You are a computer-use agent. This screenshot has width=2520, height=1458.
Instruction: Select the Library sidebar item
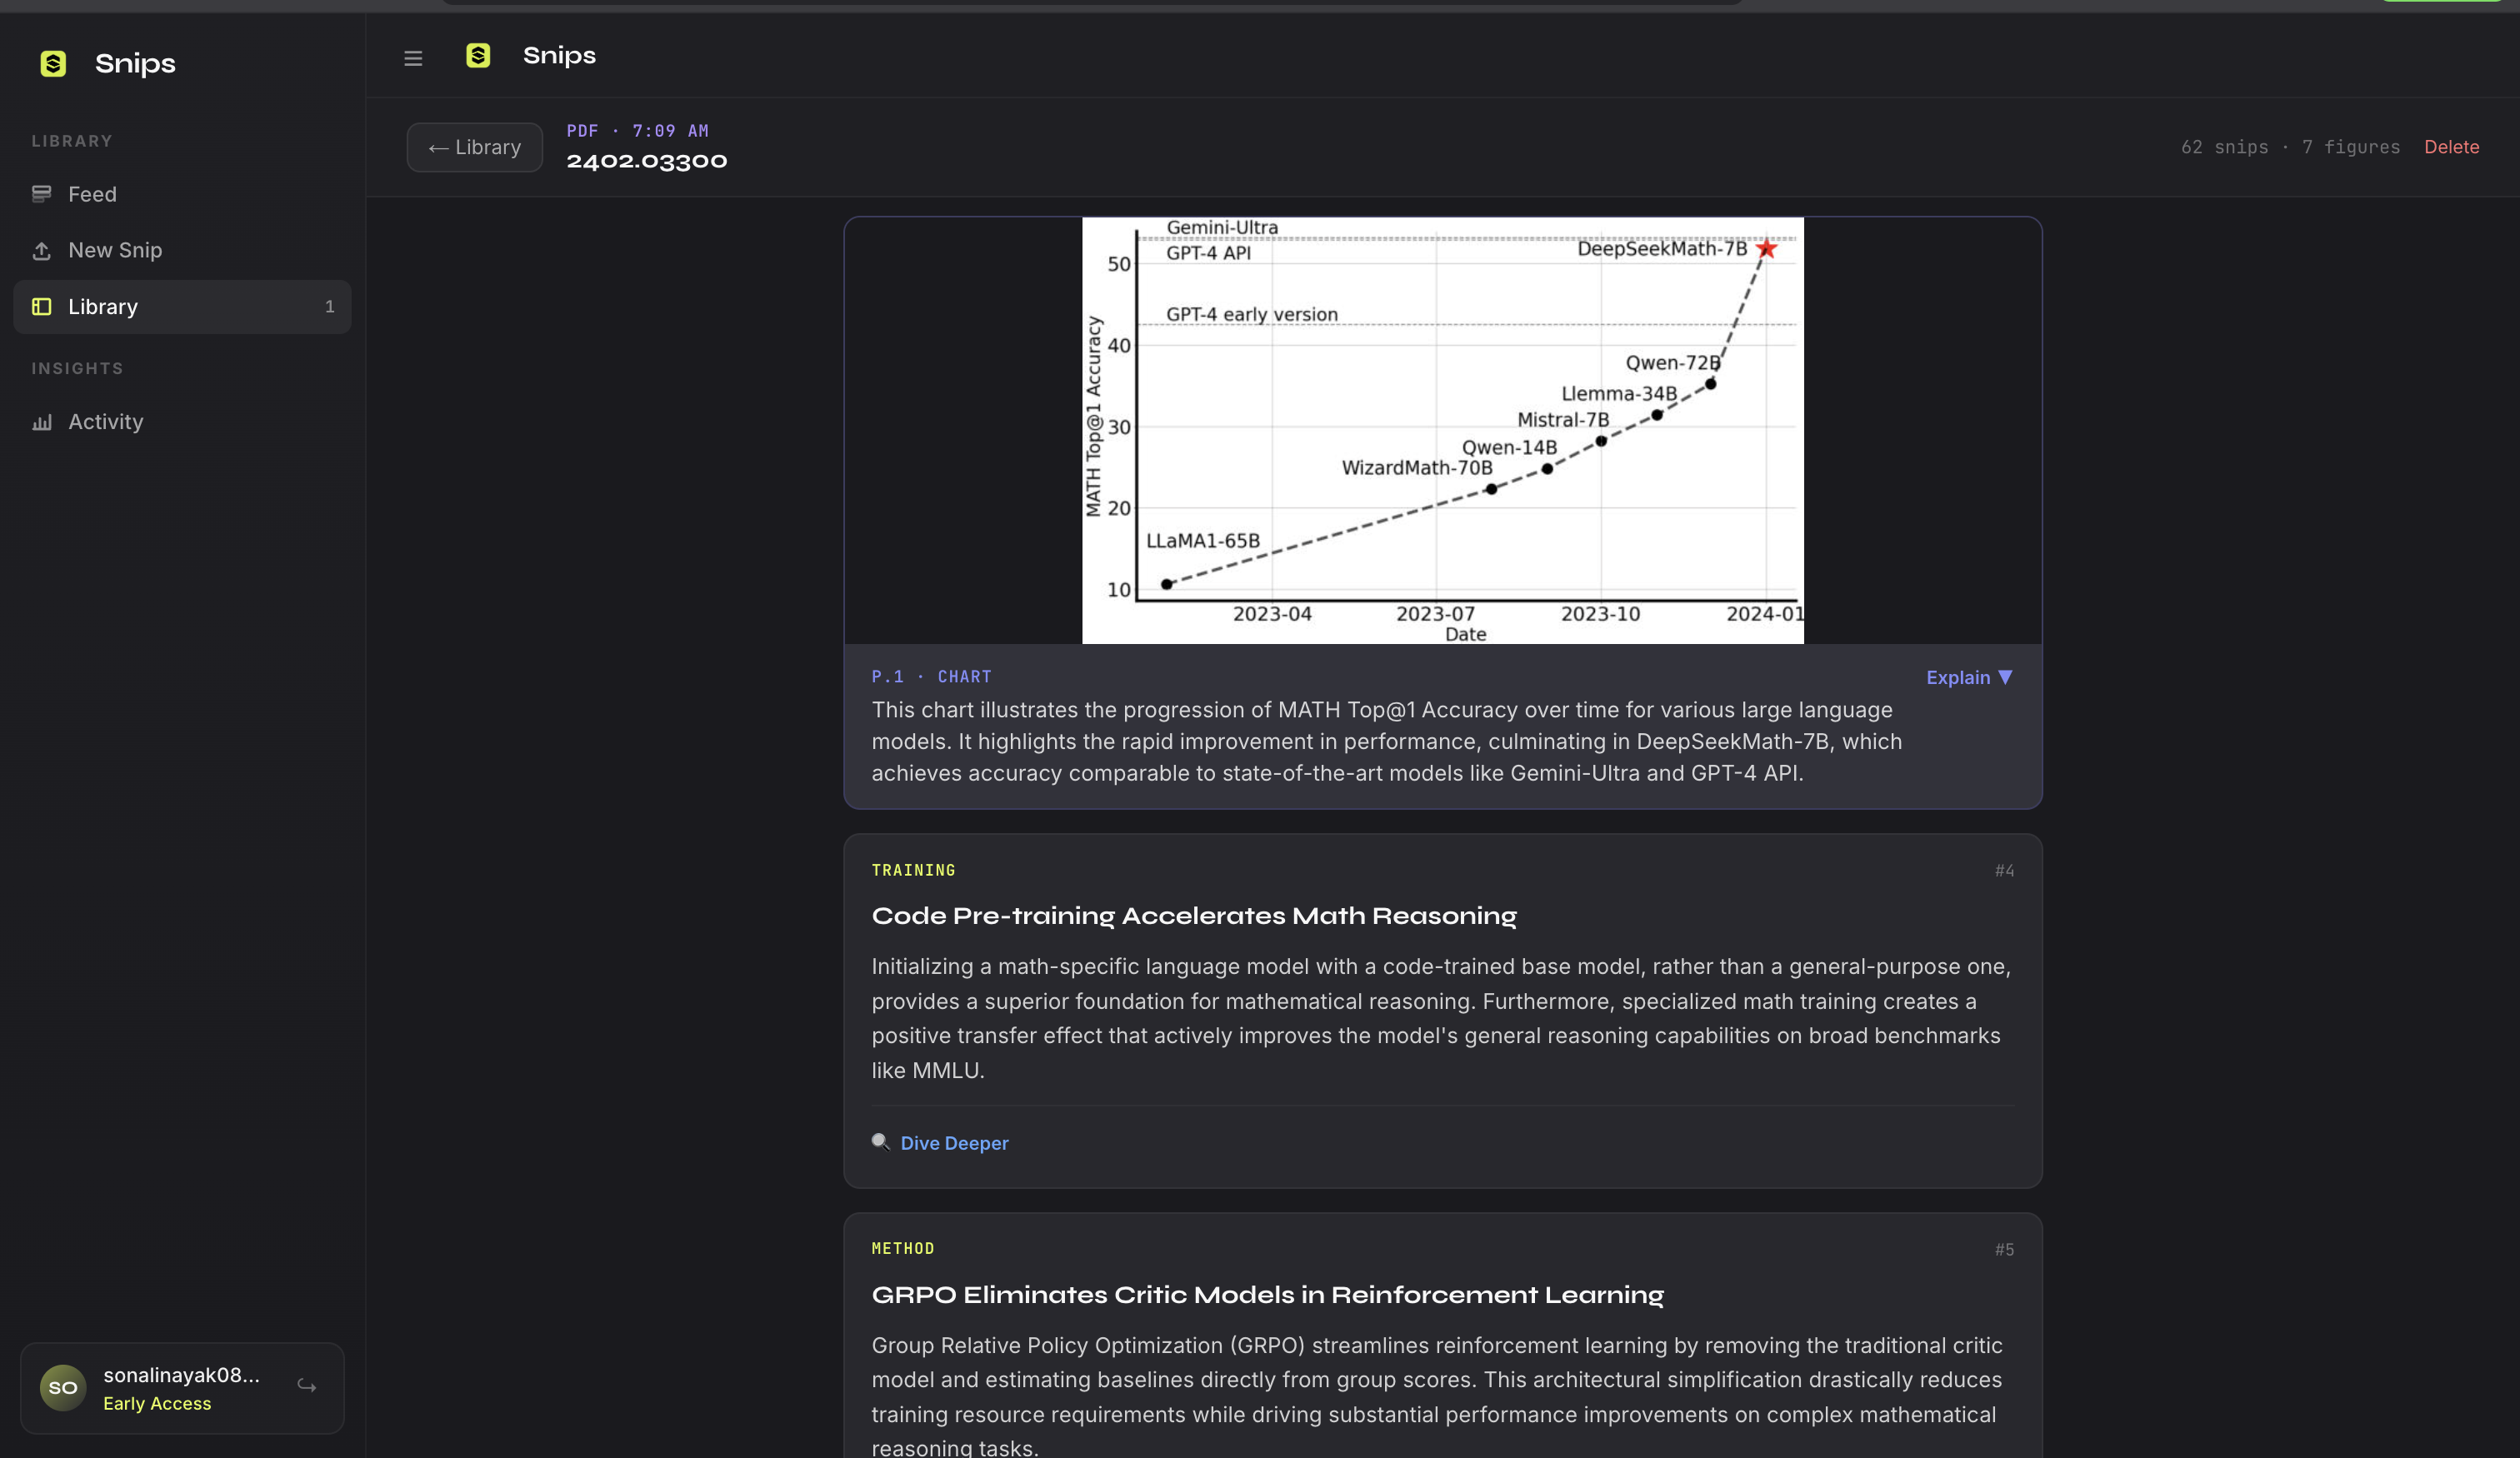point(182,306)
